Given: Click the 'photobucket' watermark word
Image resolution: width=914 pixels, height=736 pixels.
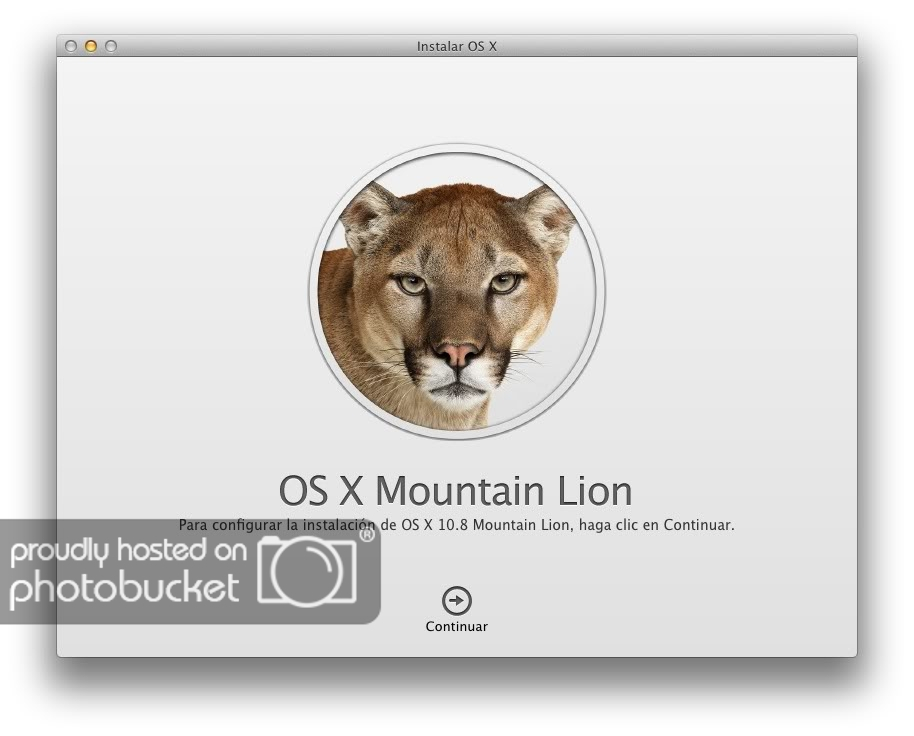Looking at the screenshot, I should (x=125, y=588).
